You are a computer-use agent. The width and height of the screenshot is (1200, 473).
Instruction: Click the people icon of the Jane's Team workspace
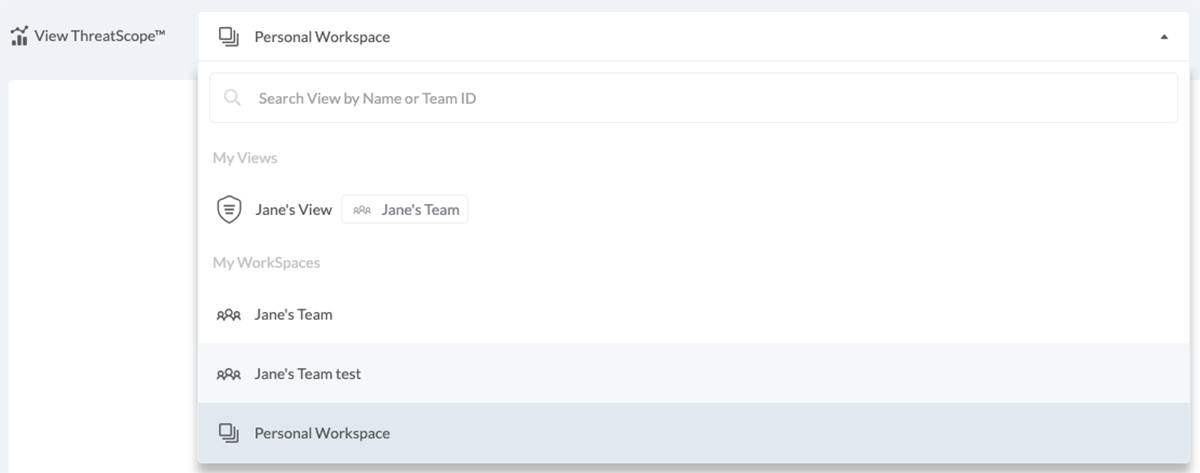228,314
